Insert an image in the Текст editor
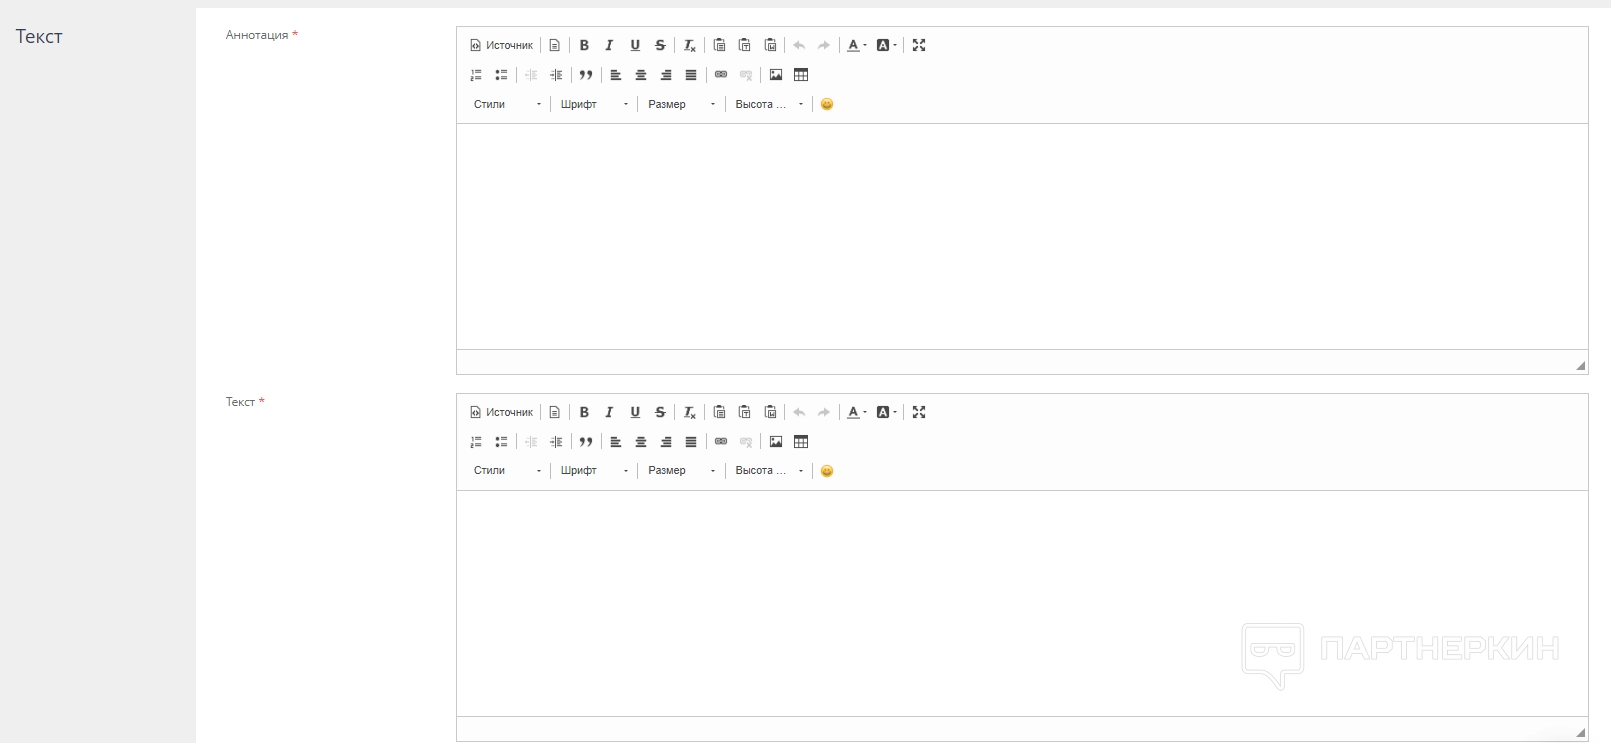Viewport: 1611px width, 743px height. click(776, 442)
